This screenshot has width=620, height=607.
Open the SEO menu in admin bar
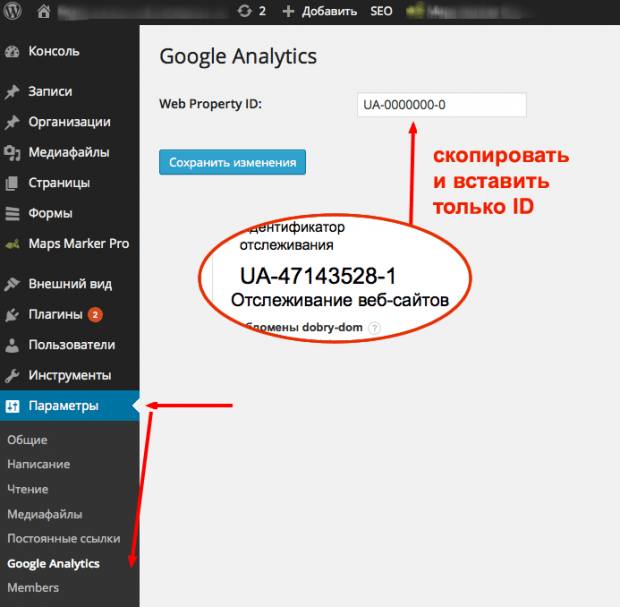381,12
